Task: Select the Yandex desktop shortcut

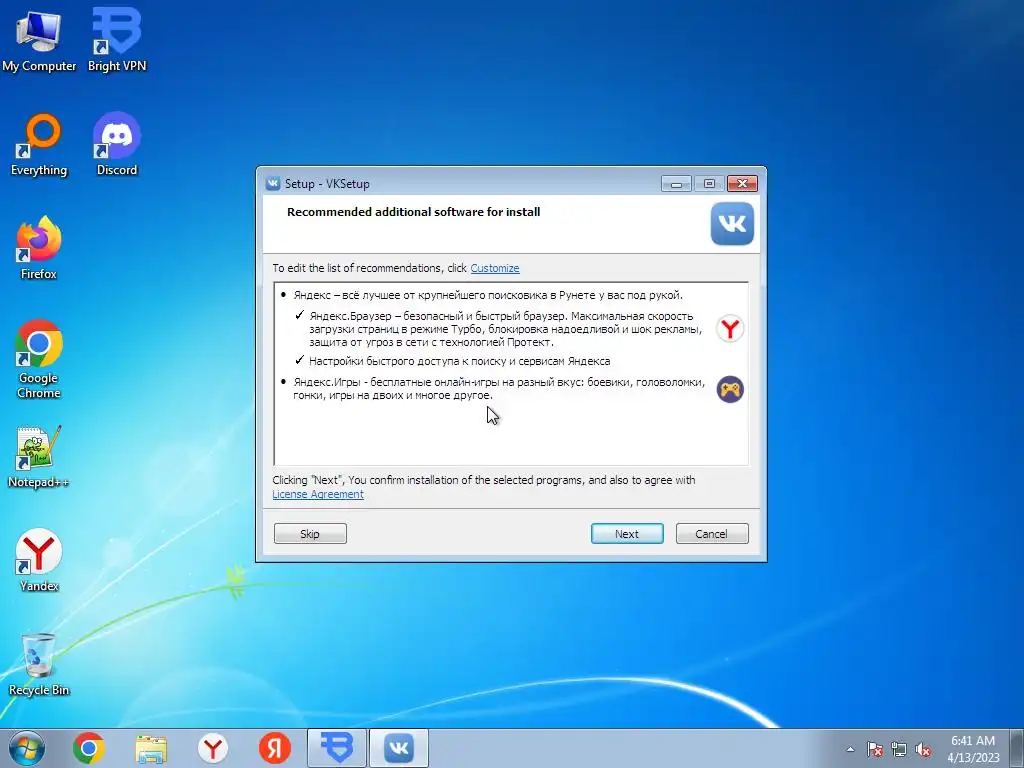Action: pos(39,560)
